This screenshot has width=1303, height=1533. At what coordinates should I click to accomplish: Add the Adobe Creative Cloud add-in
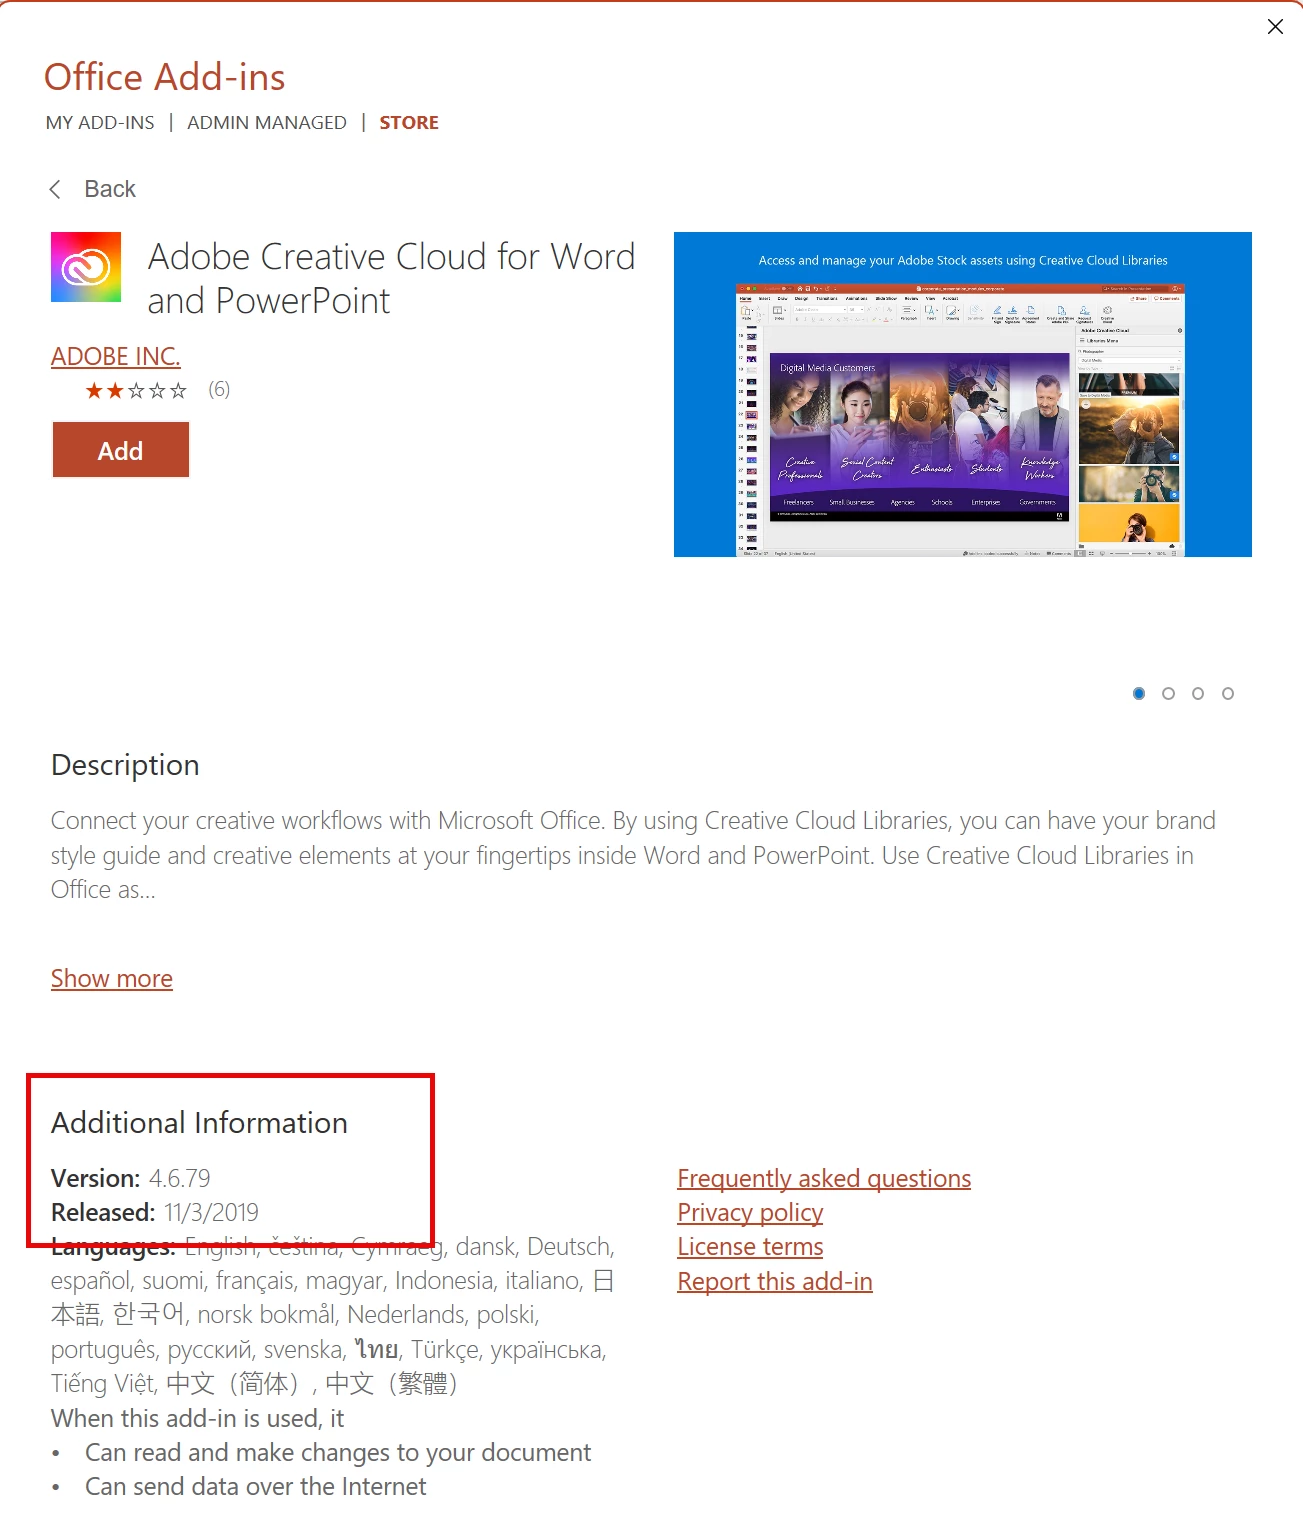click(121, 450)
